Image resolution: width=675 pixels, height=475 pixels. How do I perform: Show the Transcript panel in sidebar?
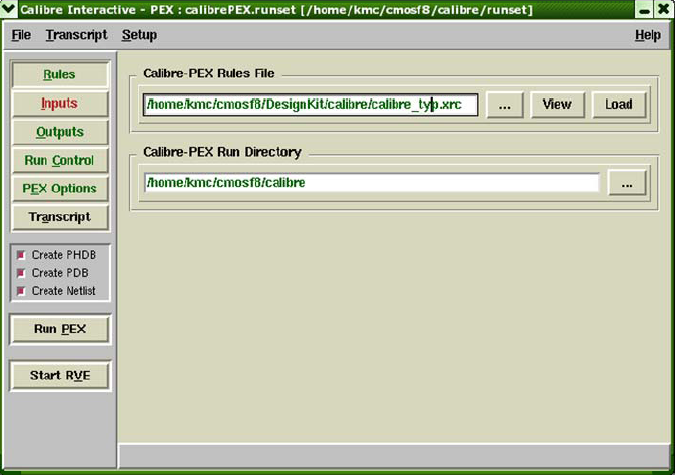tap(60, 217)
